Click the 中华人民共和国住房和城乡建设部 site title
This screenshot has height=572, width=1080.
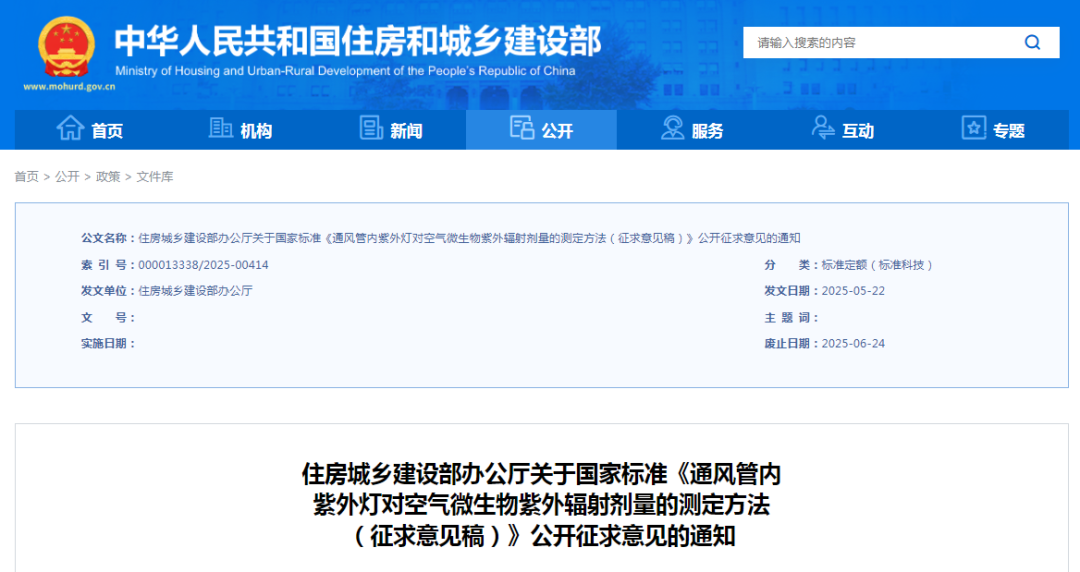pos(358,41)
